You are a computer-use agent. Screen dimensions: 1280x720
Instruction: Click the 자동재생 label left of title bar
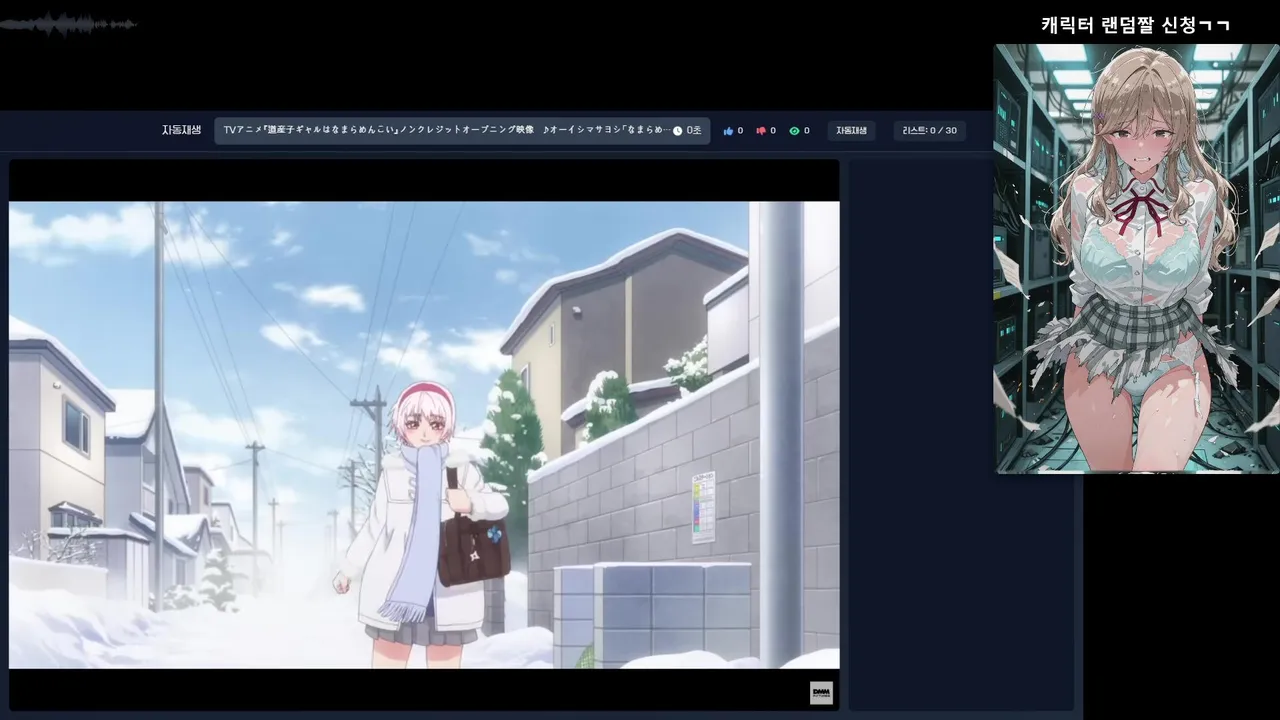(181, 130)
